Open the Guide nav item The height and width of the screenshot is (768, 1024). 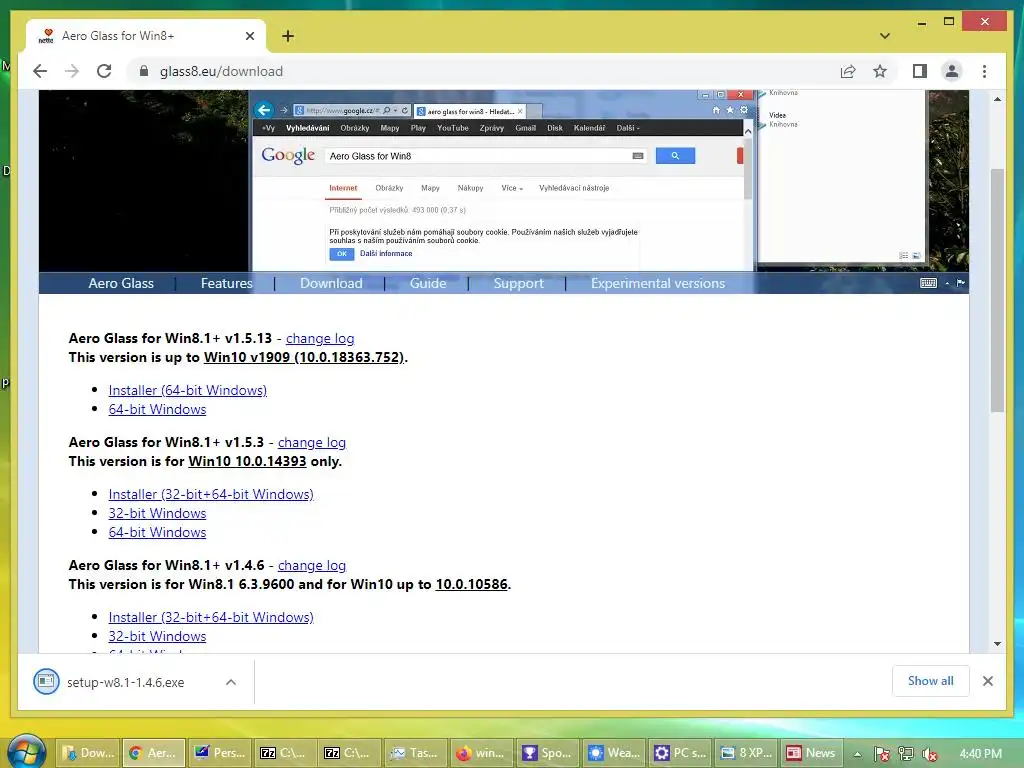pos(428,283)
